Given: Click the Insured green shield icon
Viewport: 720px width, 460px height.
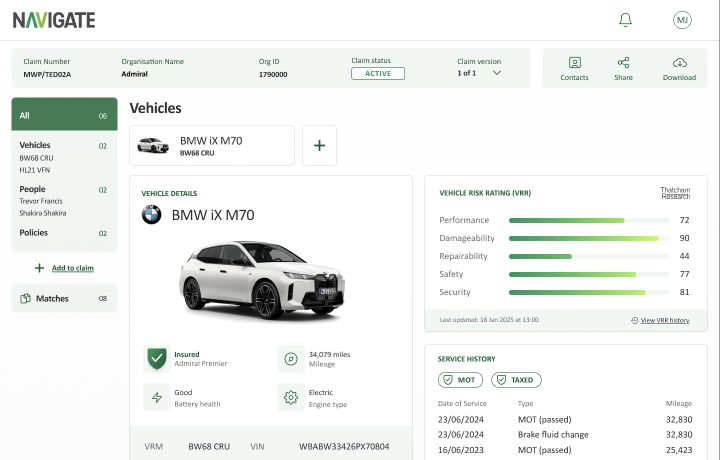Looking at the screenshot, I should point(157,358).
